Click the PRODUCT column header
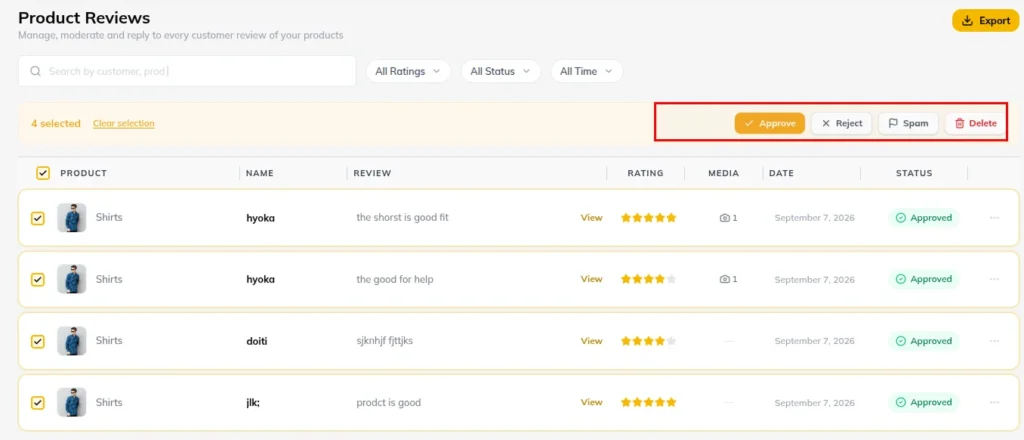This screenshot has height=440, width=1024. tap(84, 173)
